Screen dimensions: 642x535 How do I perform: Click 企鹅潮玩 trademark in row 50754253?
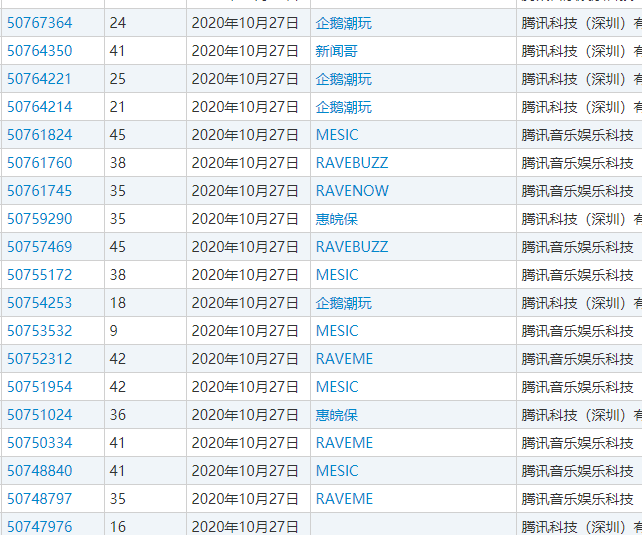pyautogui.click(x=344, y=303)
